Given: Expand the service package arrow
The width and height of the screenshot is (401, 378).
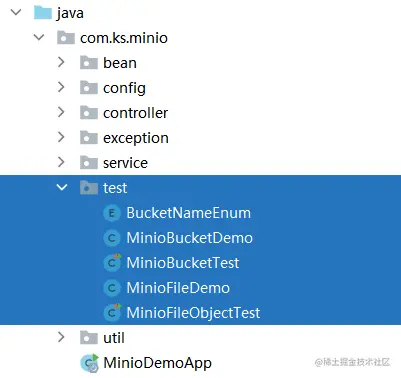Looking at the screenshot, I should tap(61, 162).
